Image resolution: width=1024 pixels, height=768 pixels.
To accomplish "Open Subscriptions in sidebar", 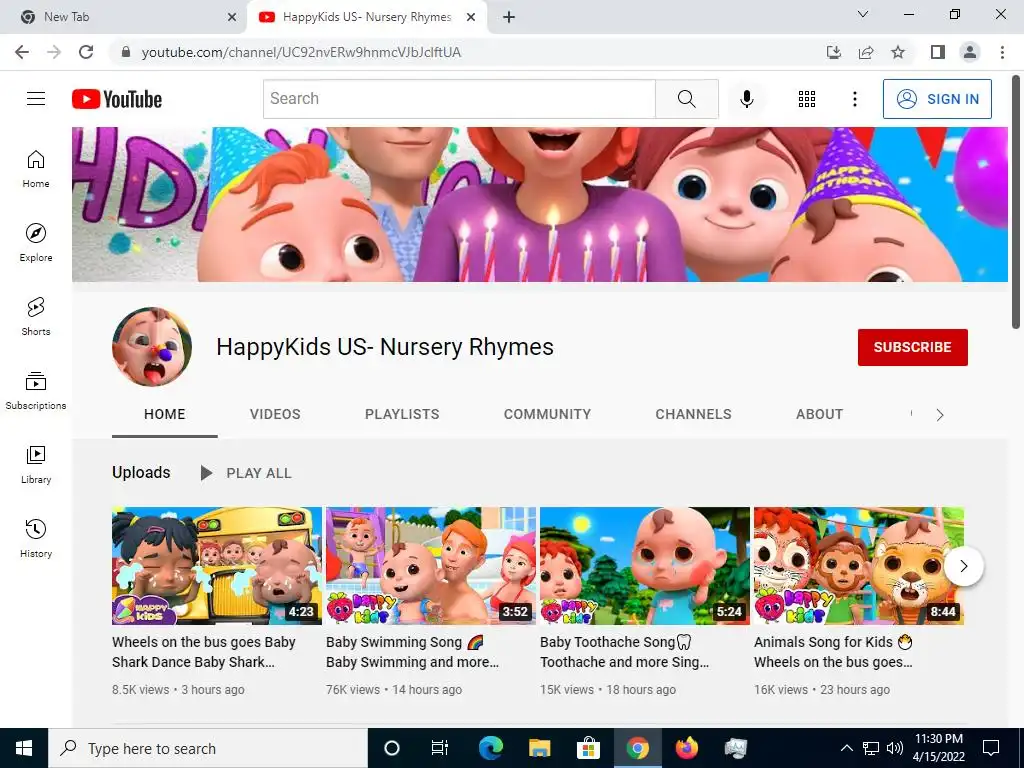I will point(36,390).
